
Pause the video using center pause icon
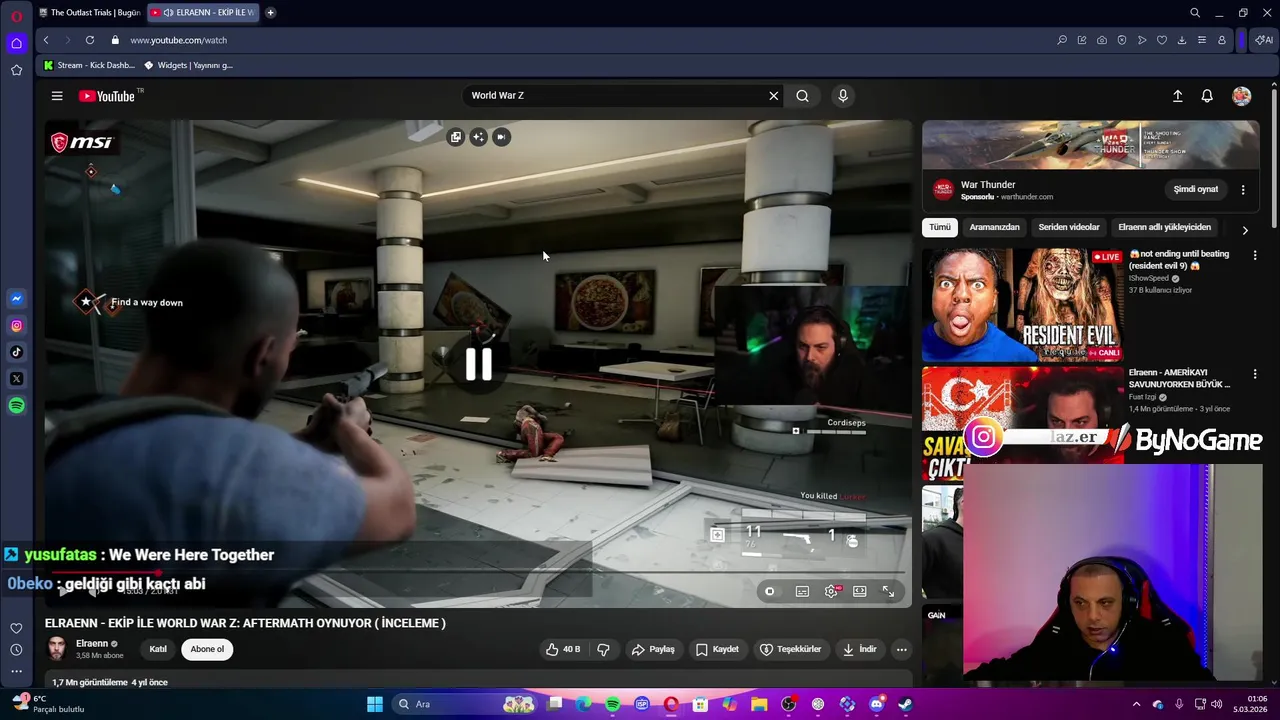click(x=479, y=365)
